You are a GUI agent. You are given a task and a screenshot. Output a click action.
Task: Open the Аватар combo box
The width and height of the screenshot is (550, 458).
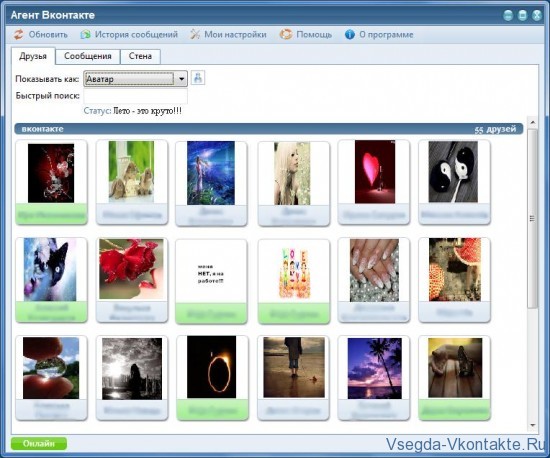click(x=135, y=79)
